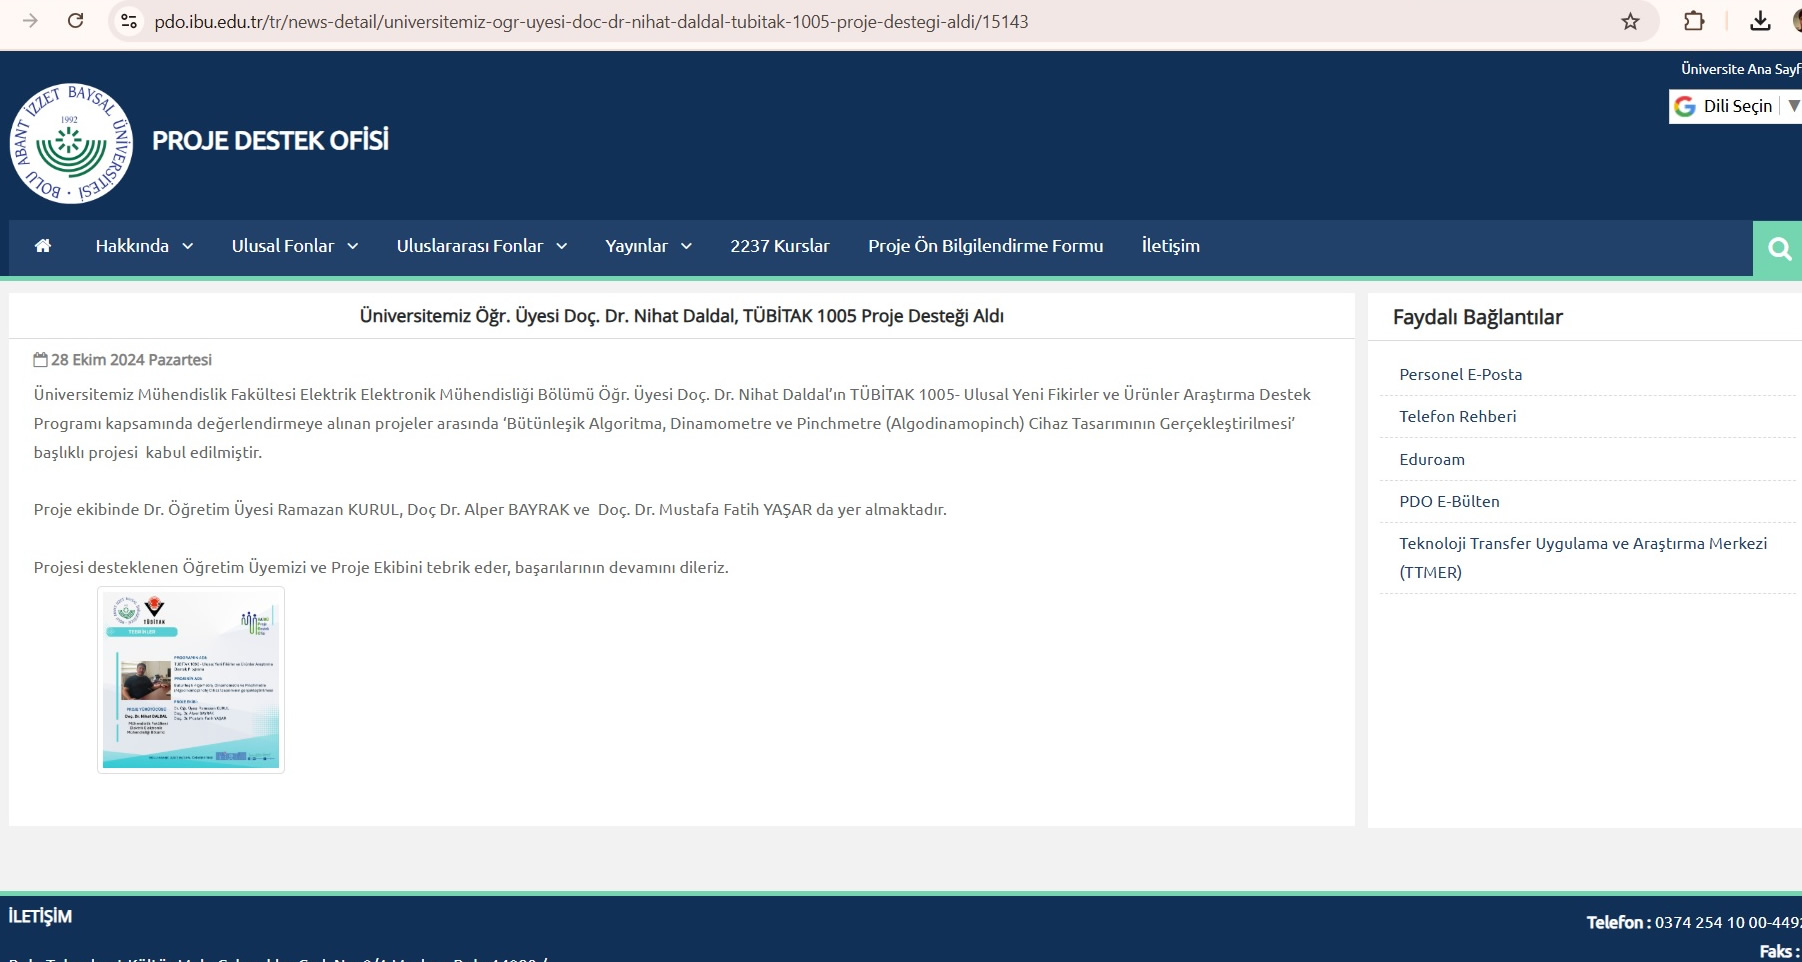Open the browser downloads icon

(1760, 22)
